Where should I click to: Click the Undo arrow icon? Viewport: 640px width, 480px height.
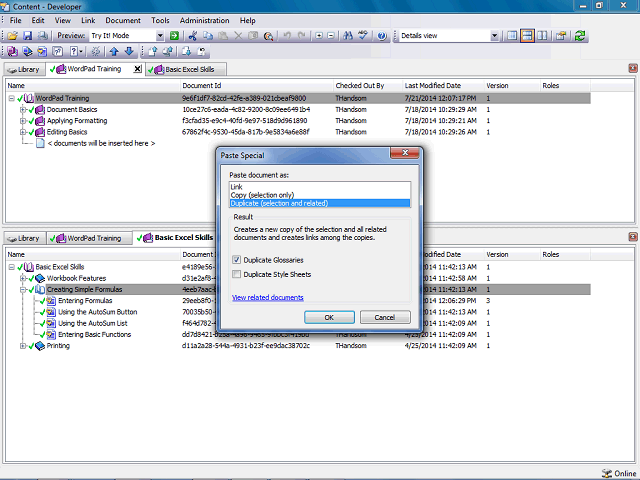pos(287,36)
